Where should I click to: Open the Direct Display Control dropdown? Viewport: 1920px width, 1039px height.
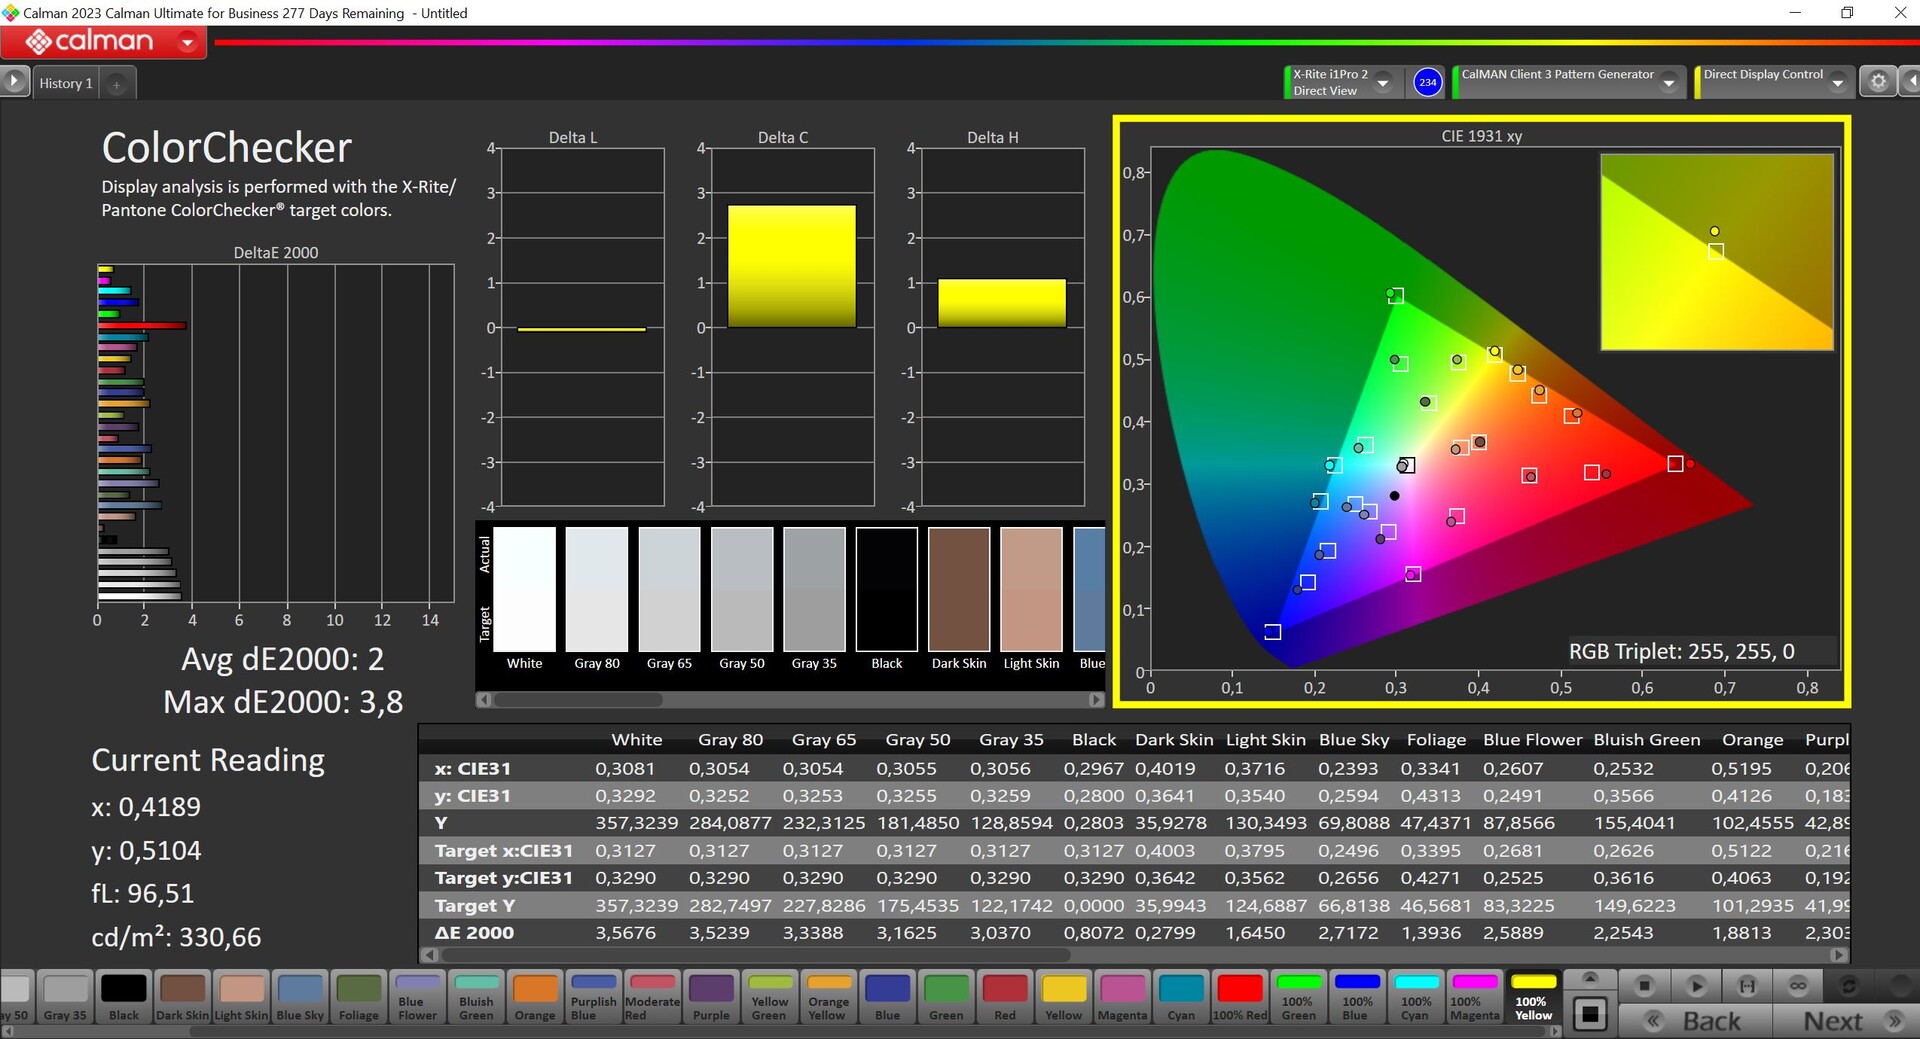1837,83
